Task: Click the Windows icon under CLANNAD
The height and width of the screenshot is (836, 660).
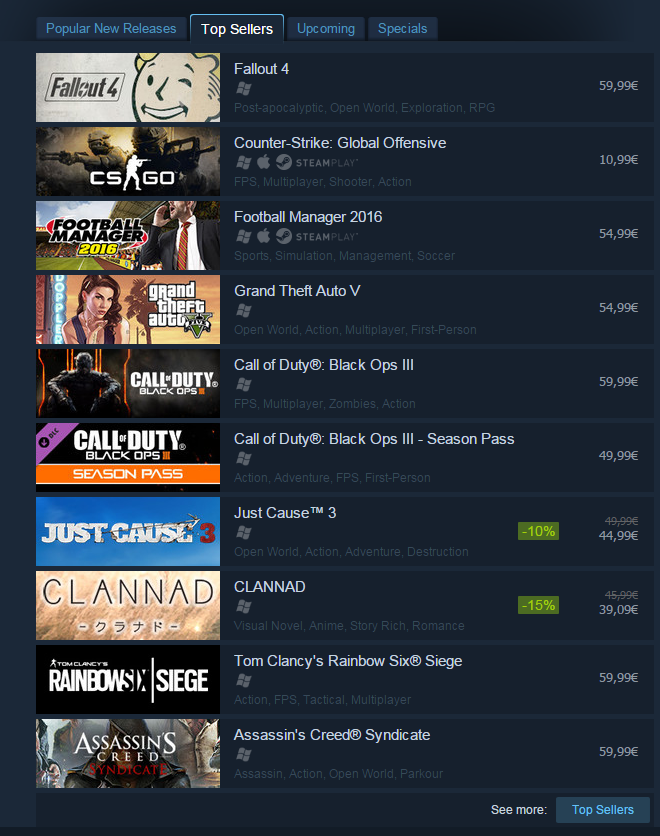Action: pos(244,606)
